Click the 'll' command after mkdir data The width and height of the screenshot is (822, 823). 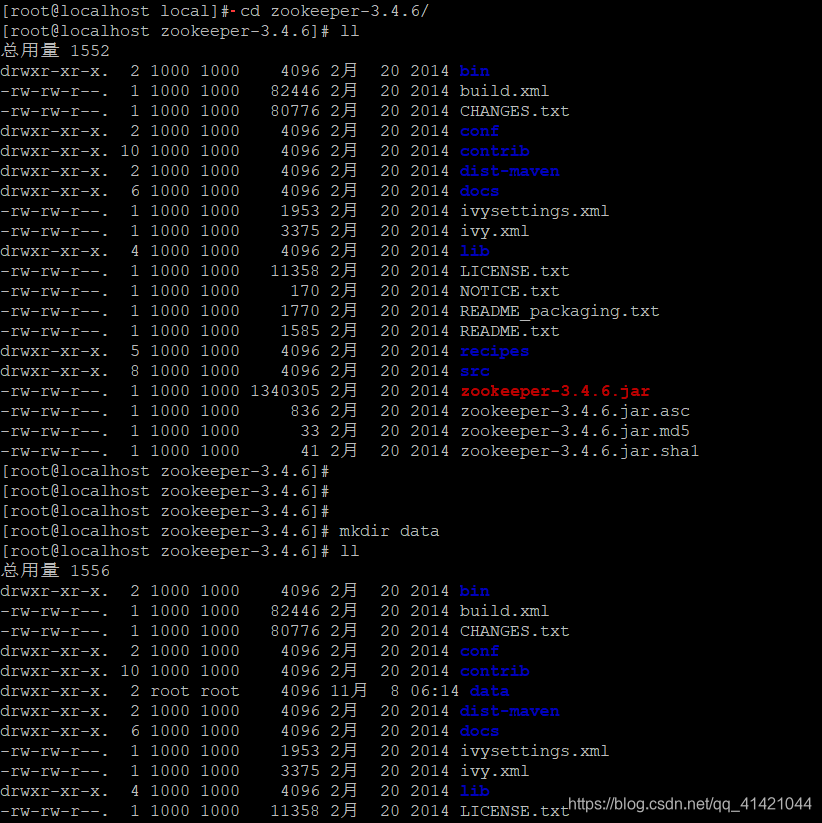350,551
